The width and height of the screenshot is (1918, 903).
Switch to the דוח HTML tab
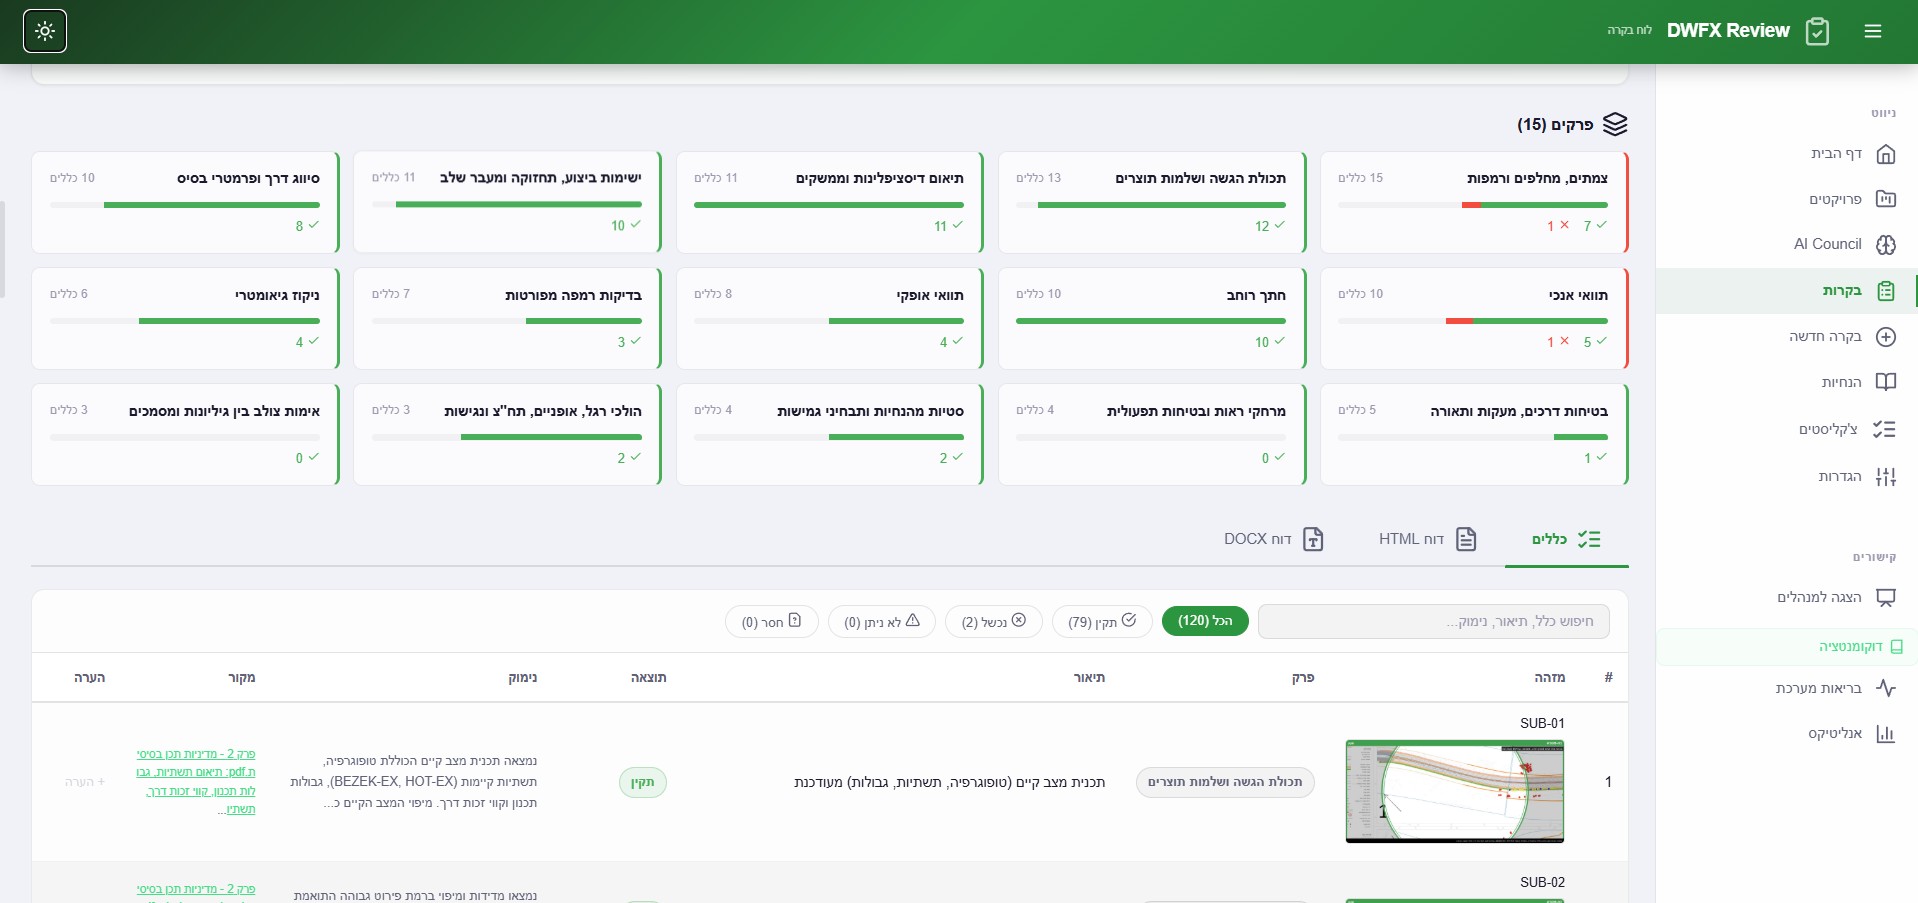(1427, 539)
